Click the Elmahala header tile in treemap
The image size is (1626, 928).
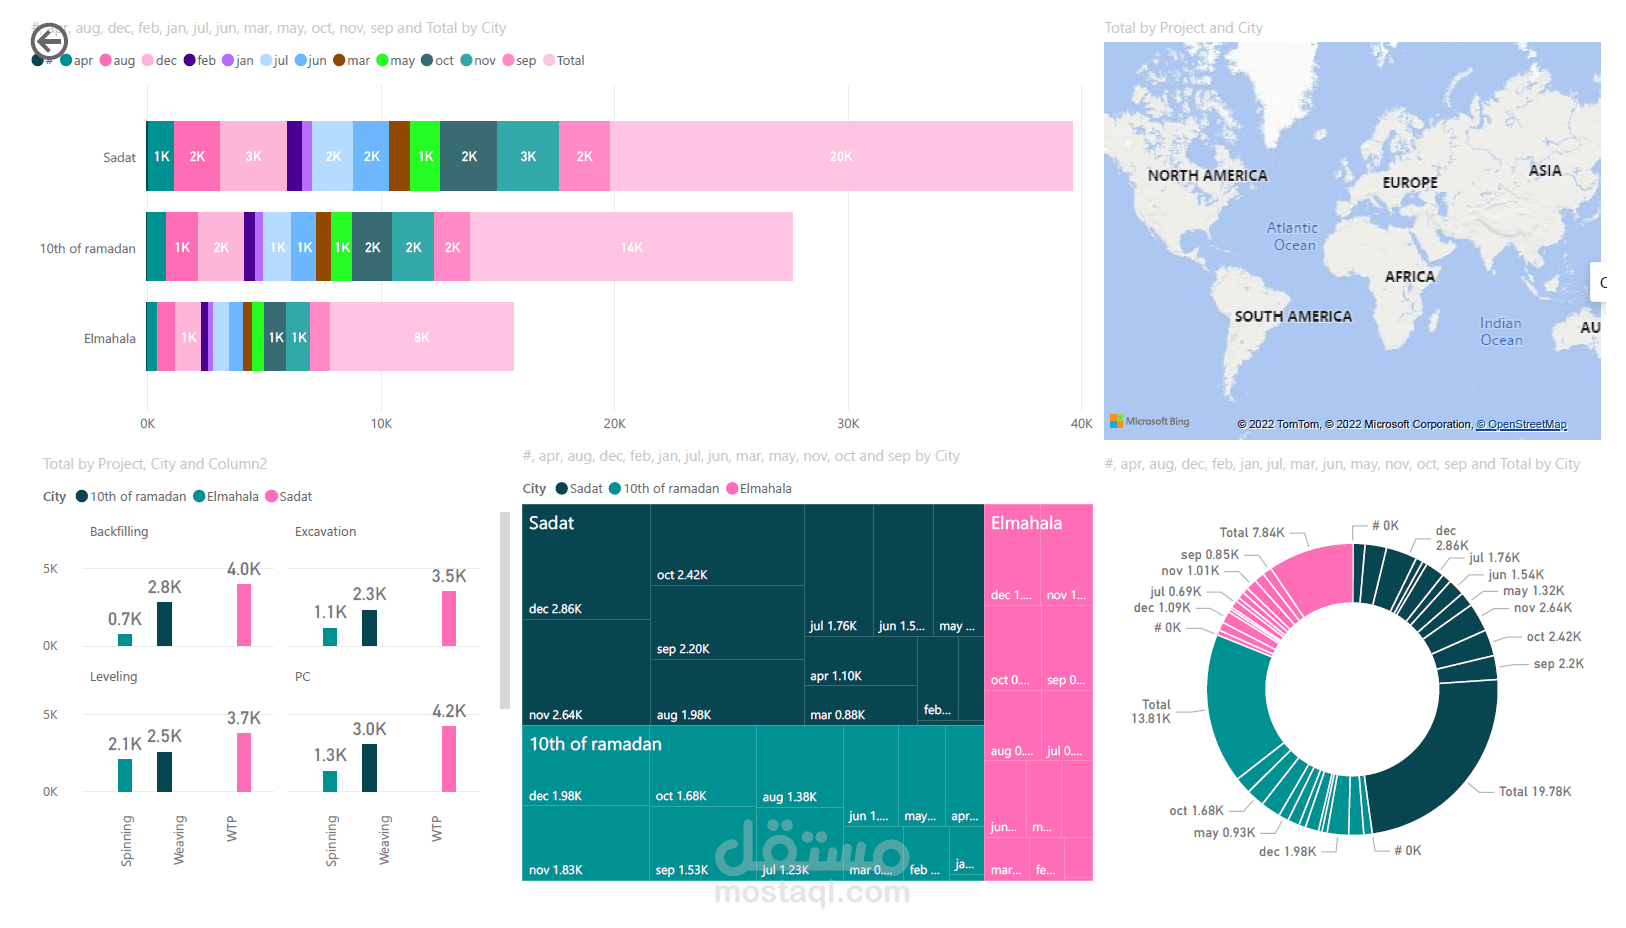(x=1026, y=523)
